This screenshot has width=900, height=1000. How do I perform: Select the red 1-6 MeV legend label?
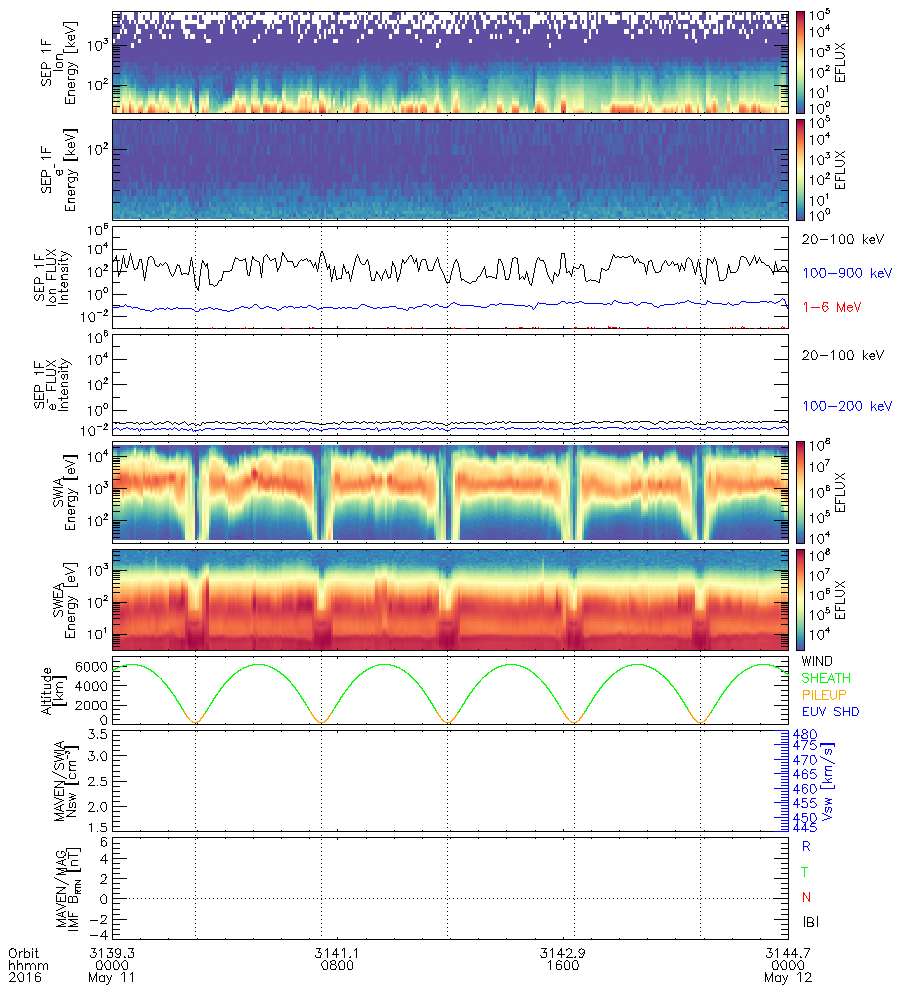(x=832, y=306)
